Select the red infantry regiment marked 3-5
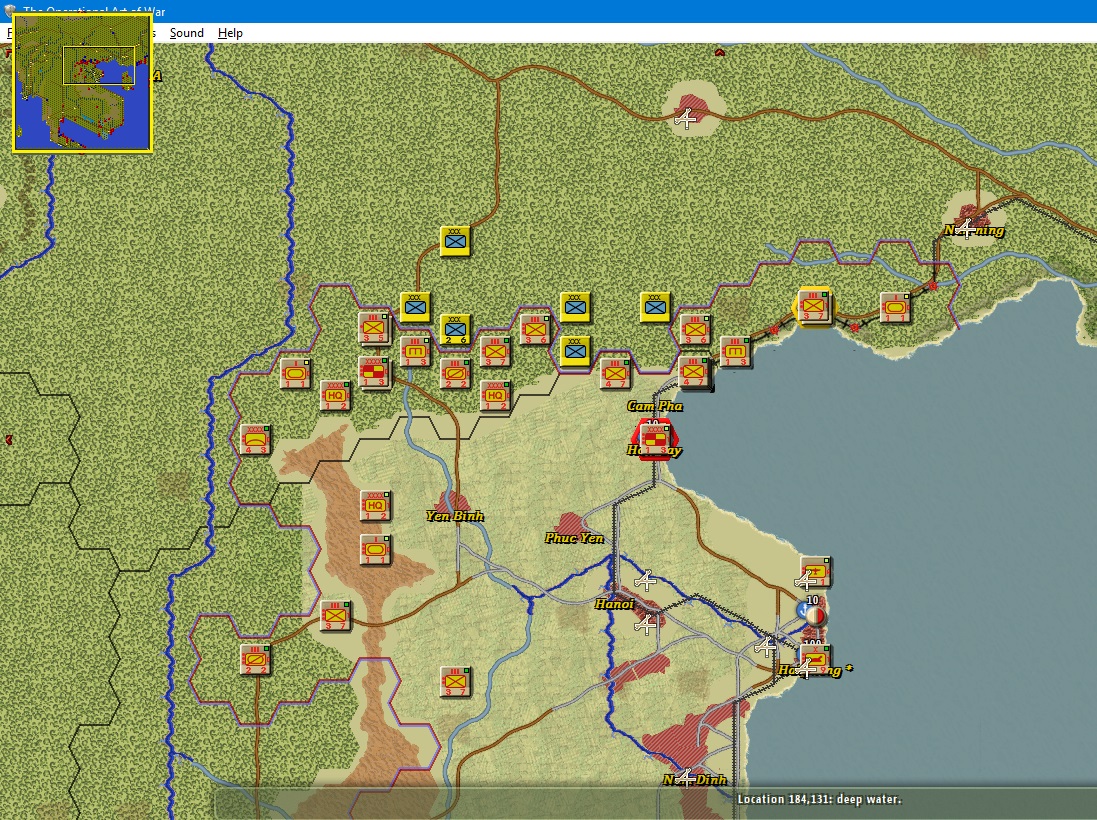The image size is (1097, 820). 374,327
